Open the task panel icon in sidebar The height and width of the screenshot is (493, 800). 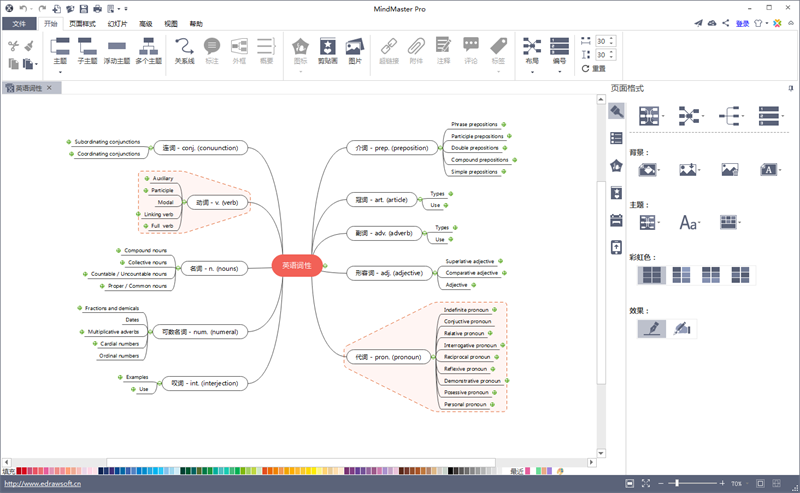coord(616,220)
